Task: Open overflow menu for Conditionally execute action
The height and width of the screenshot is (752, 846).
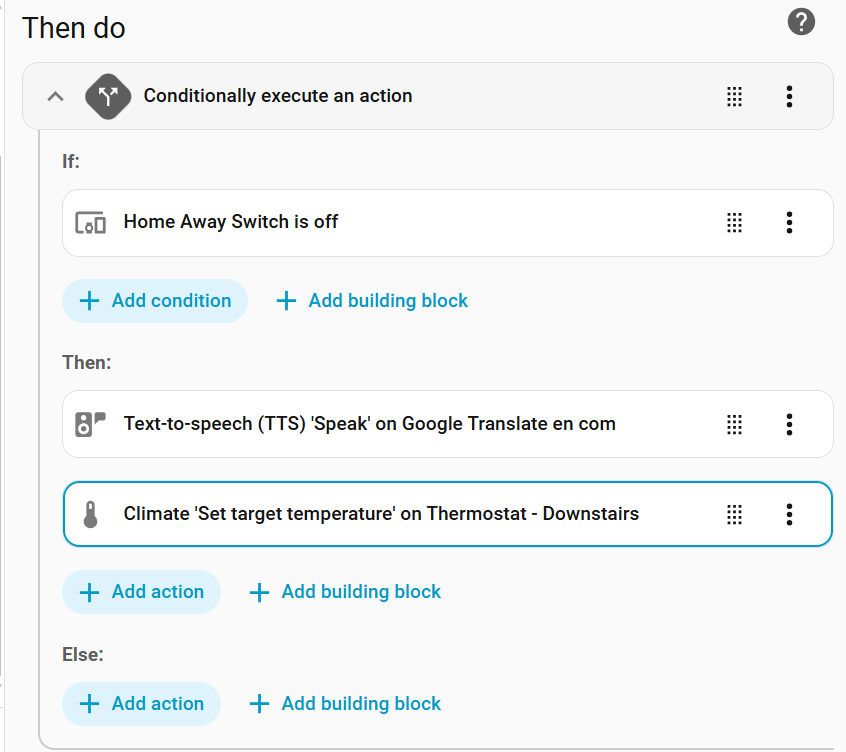Action: 789,96
